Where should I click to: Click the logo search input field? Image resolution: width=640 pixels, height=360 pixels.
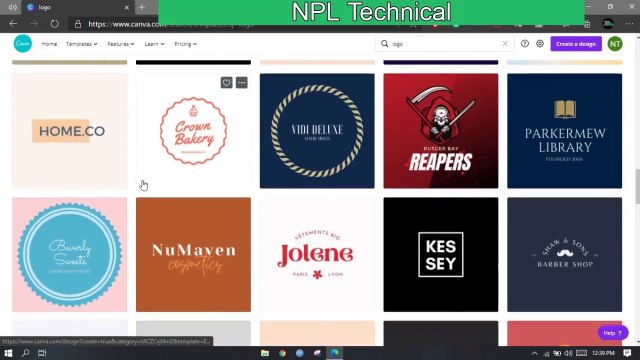click(x=444, y=44)
